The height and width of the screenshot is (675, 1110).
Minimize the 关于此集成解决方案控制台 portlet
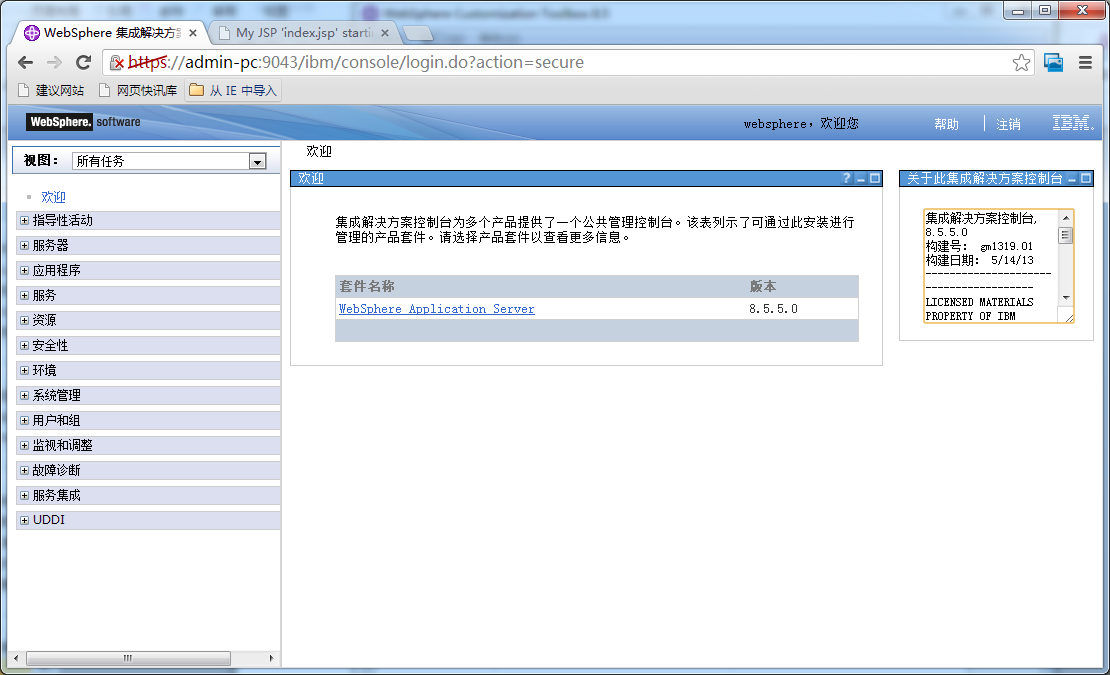[1072, 179]
